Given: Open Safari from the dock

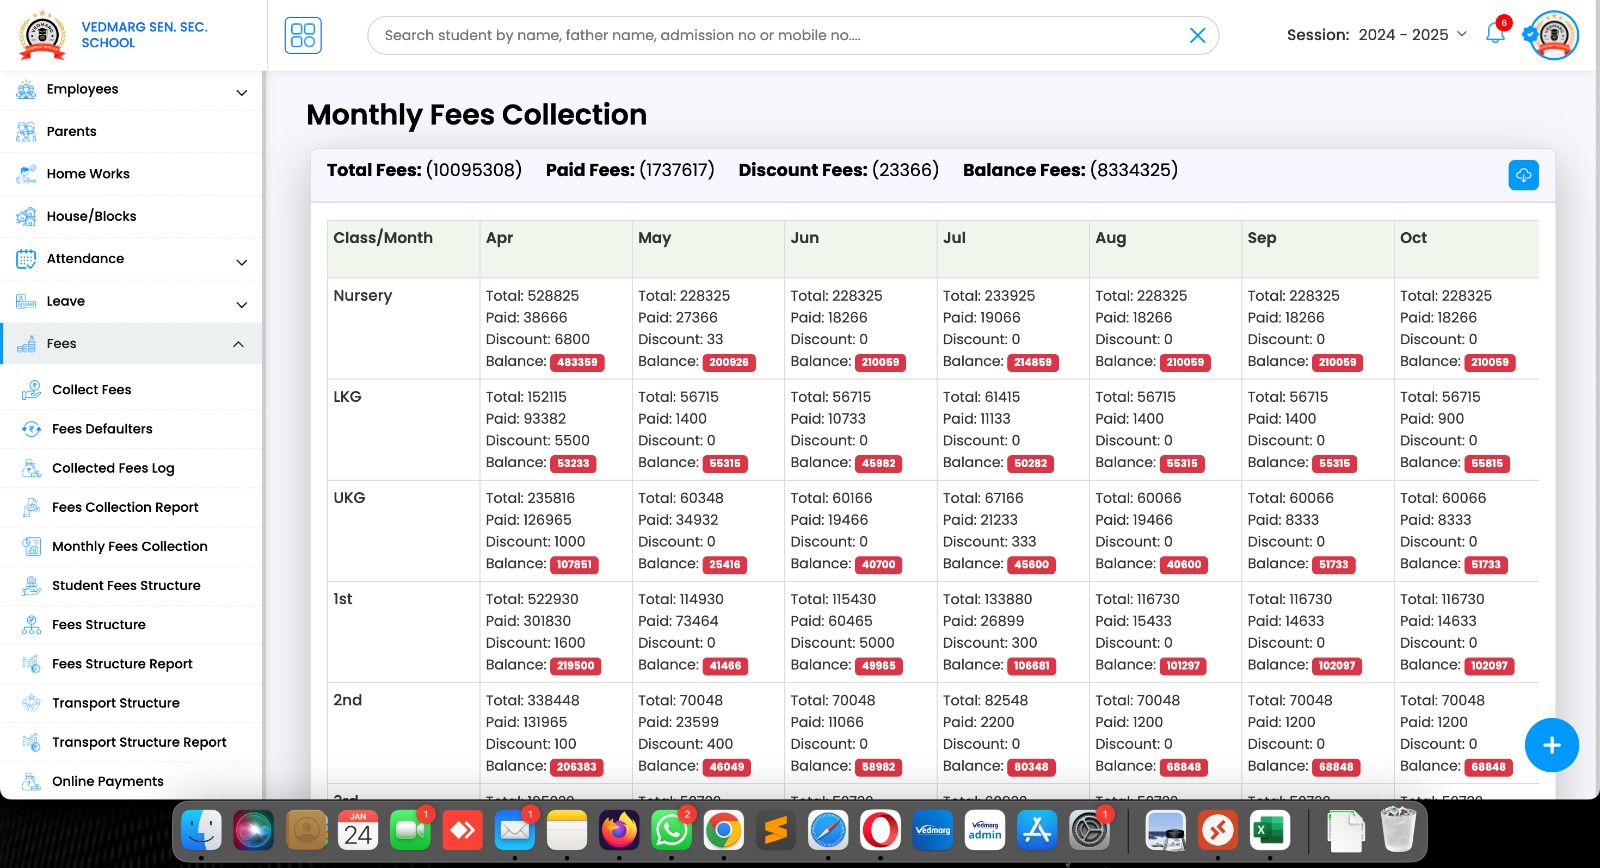Looking at the screenshot, I should 828,830.
